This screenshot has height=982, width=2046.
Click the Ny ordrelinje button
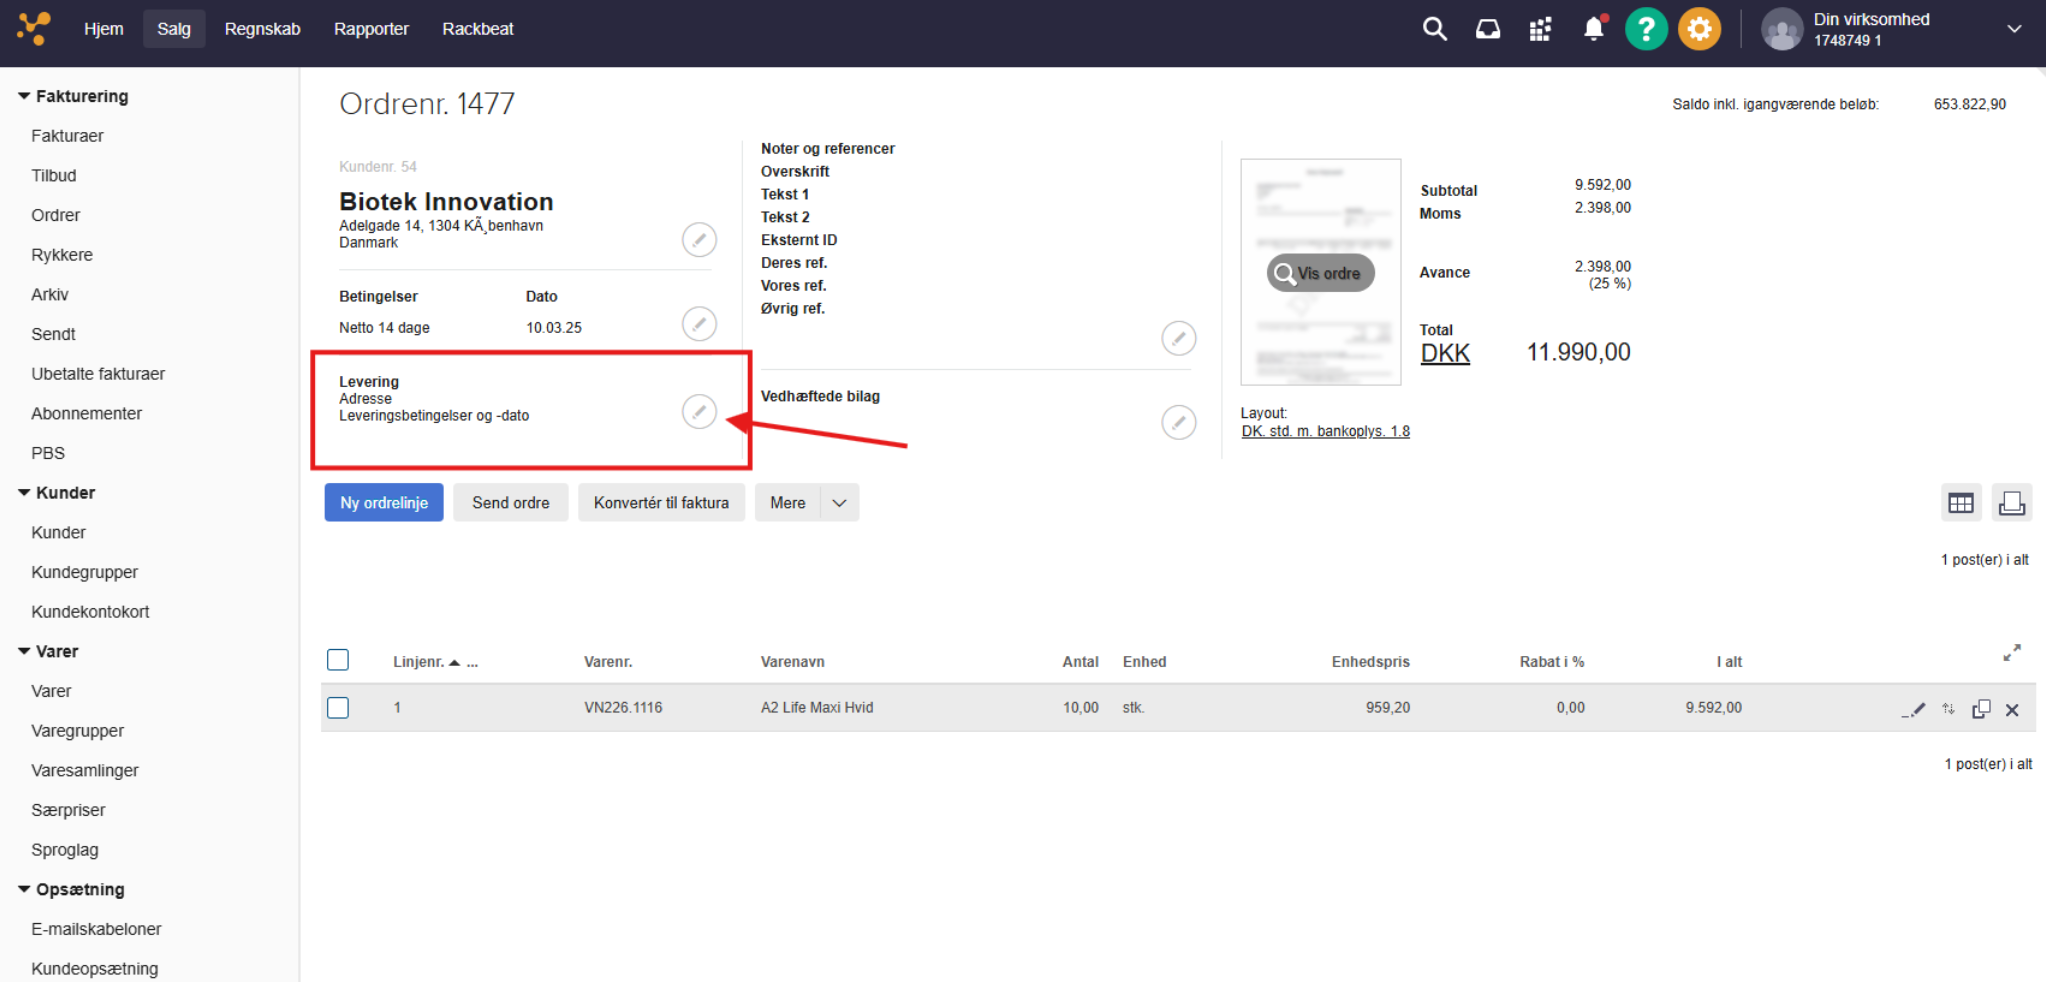pos(384,503)
